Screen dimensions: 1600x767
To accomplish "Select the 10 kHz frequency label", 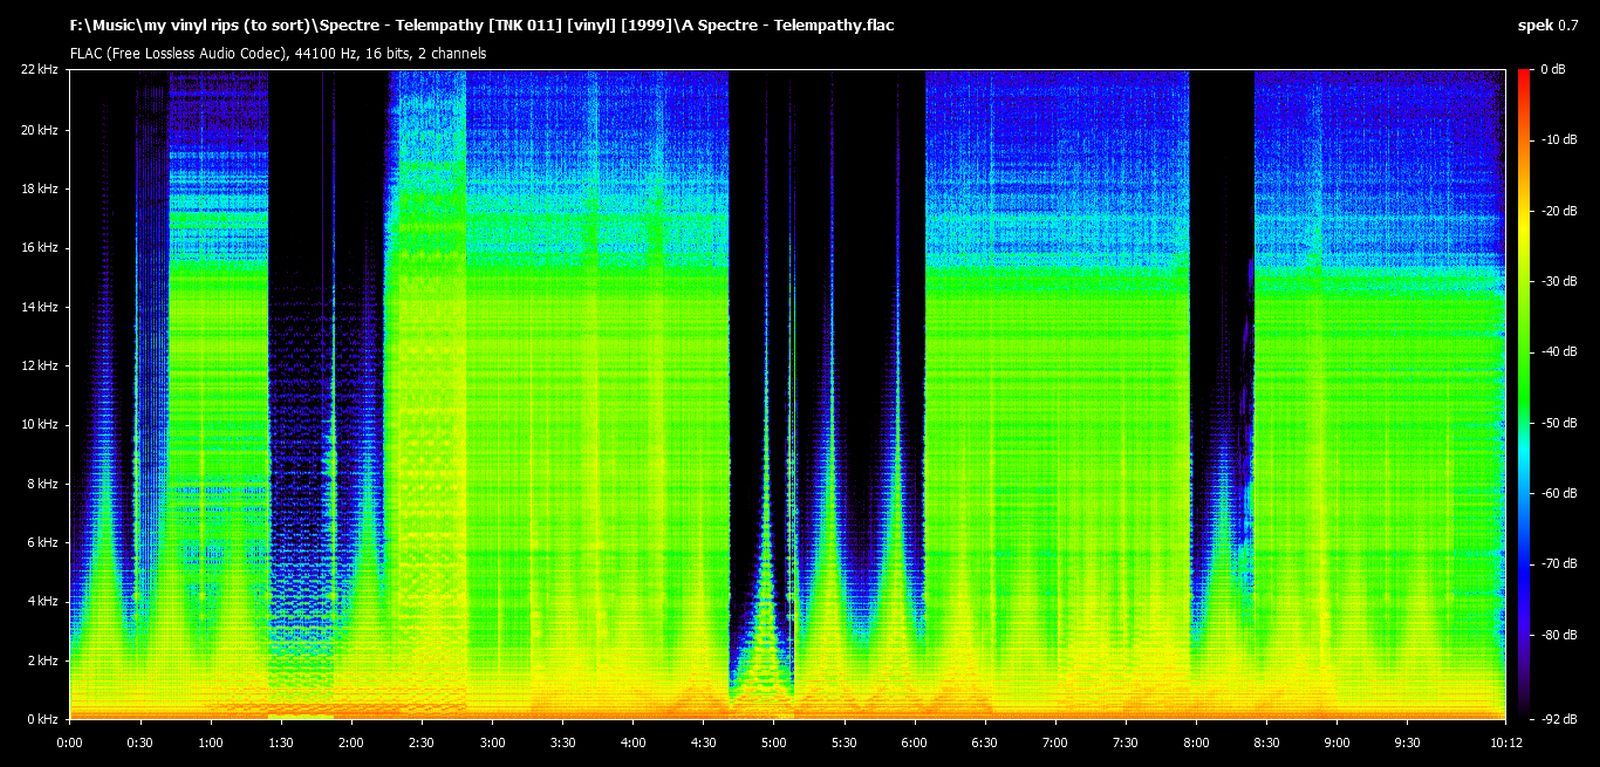I will (x=40, y=425).
